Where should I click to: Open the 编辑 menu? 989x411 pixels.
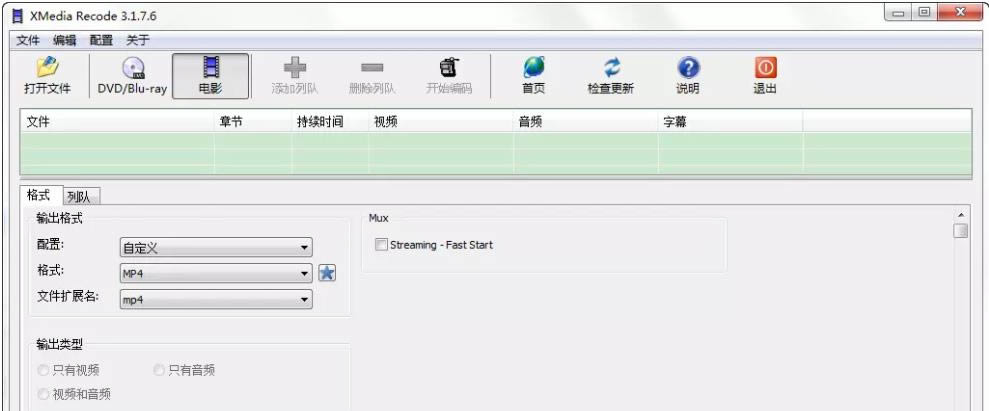coord(64,40)
